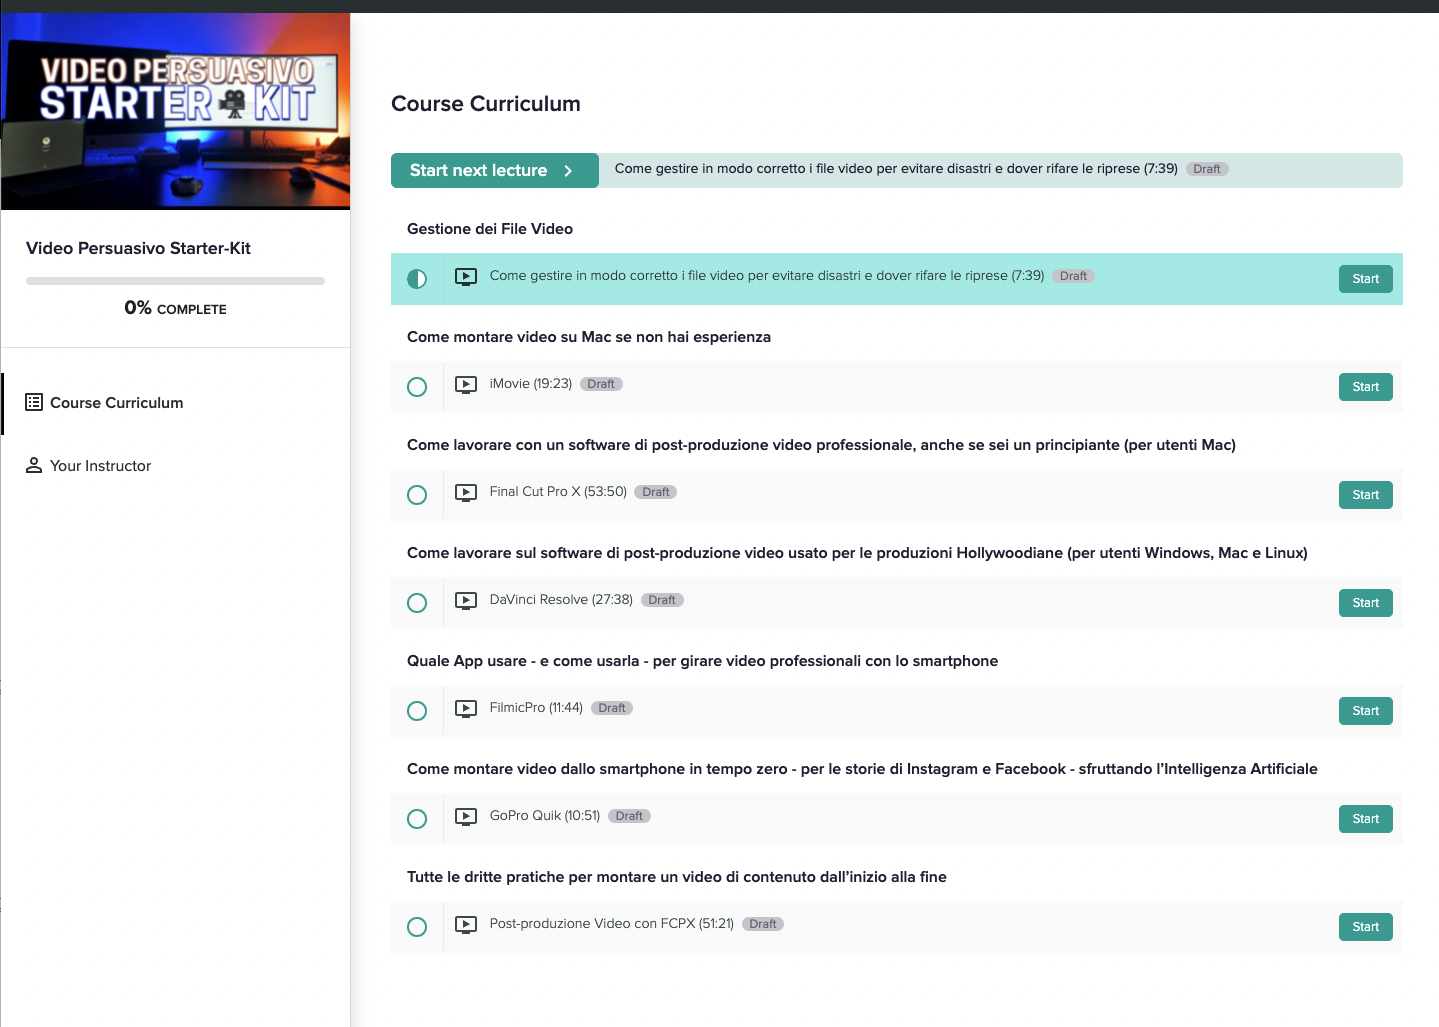The width and height of the screenshot is (1439, 1027).
Task: Click the video icon next to iMovie lecture
Action: pos(466,385)
